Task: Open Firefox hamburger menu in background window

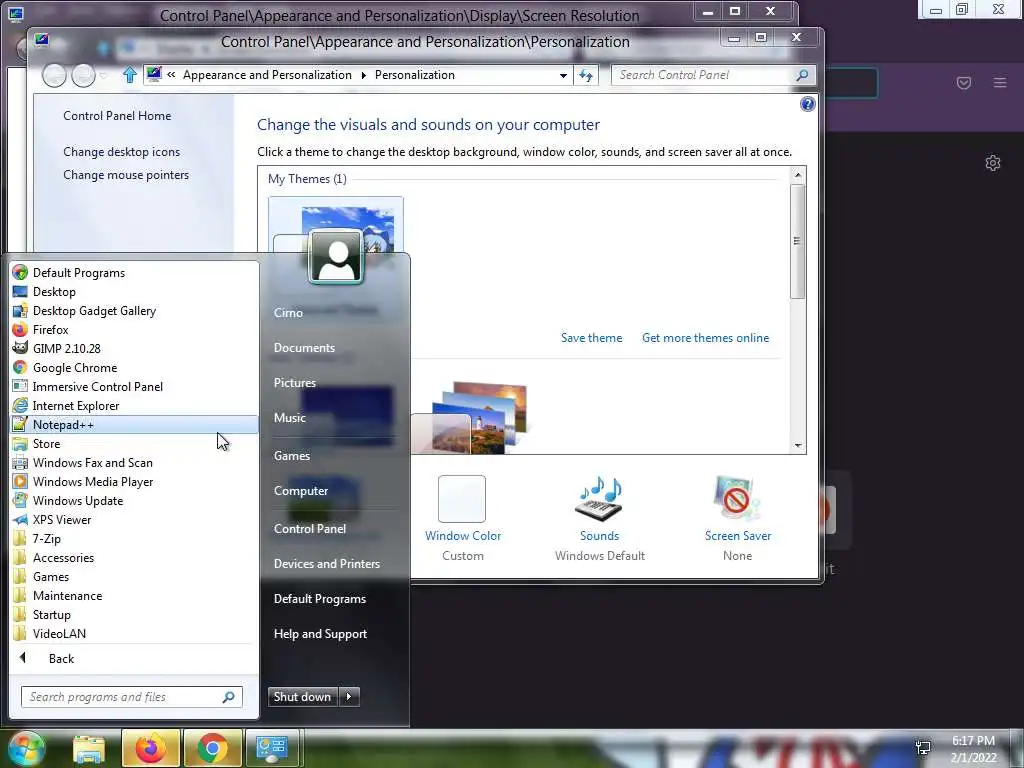Action: tap(1000, 82)
